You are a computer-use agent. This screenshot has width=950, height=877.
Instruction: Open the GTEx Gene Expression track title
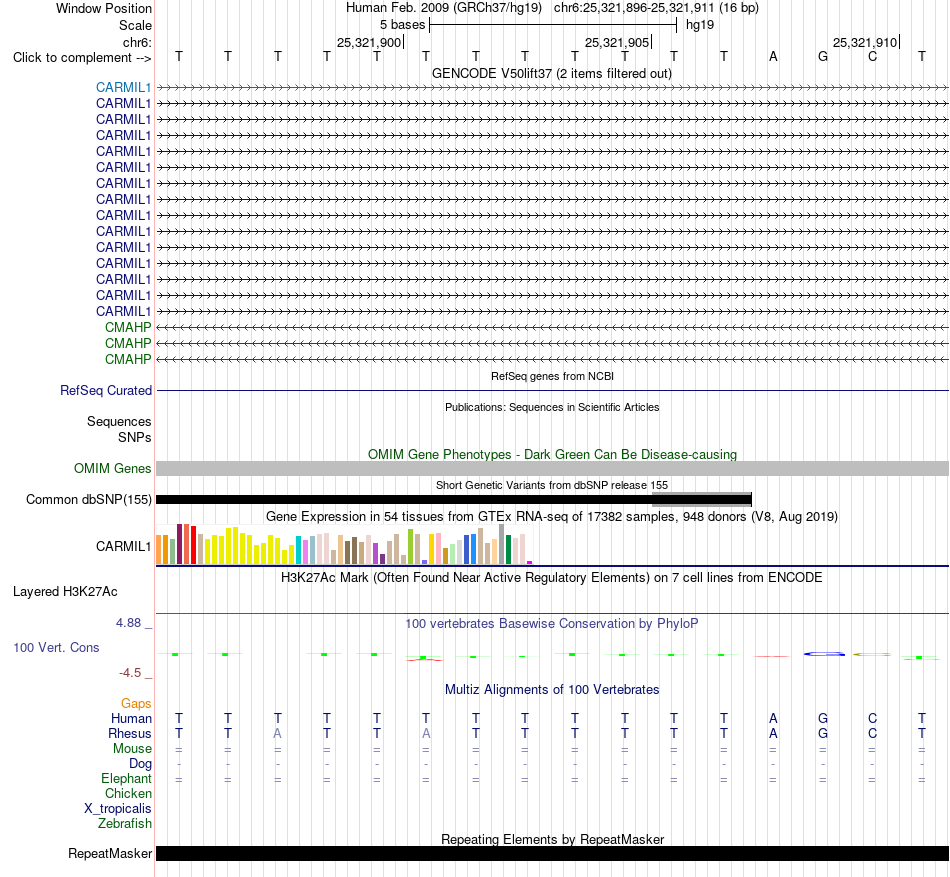pos(552,517)
